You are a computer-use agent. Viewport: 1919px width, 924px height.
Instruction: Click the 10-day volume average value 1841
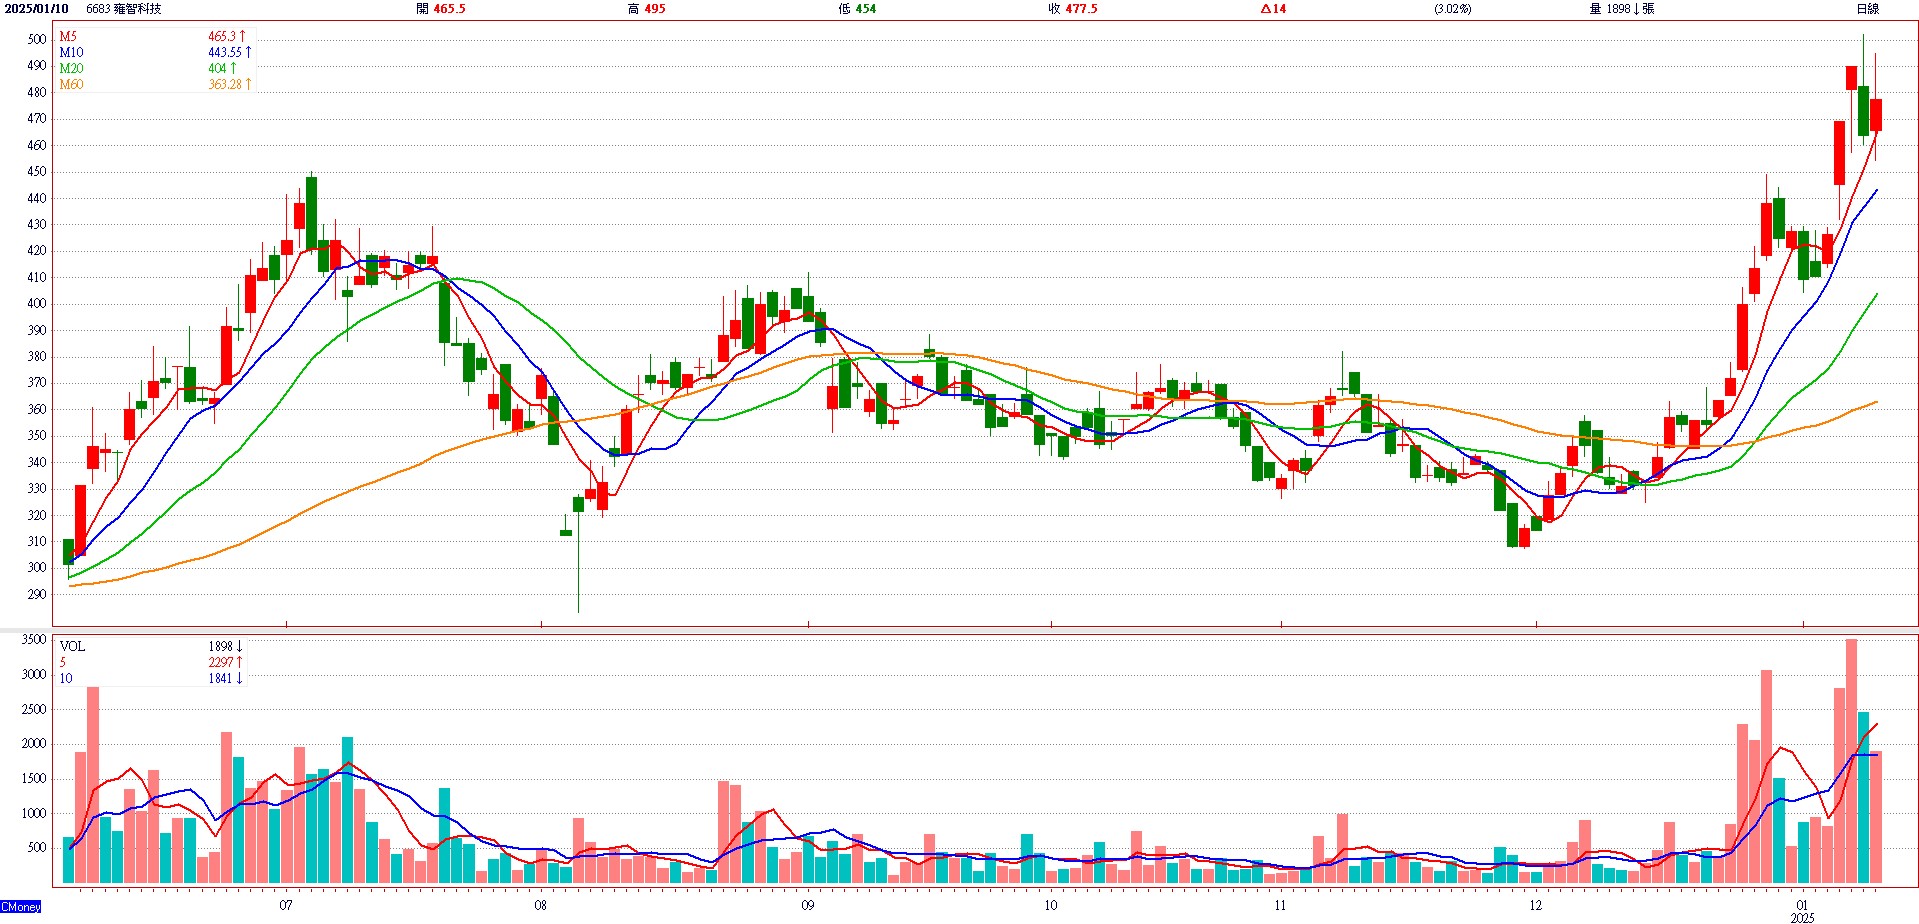[225, 678]
